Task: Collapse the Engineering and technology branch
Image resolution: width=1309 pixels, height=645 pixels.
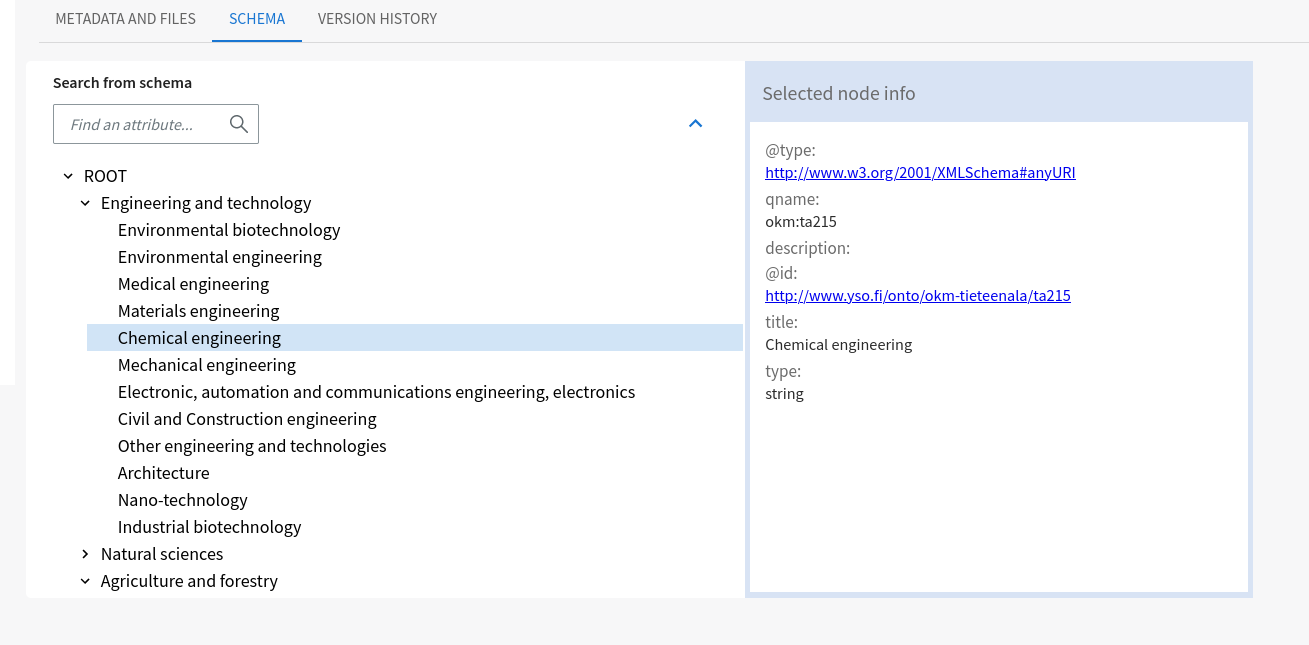Action: pos(85,203)
